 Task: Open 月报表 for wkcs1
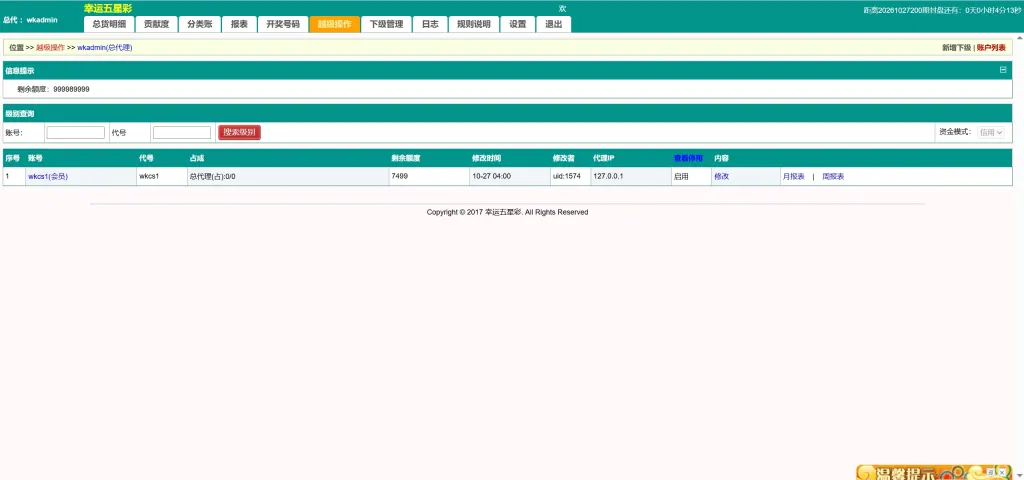tap(793, 176)
